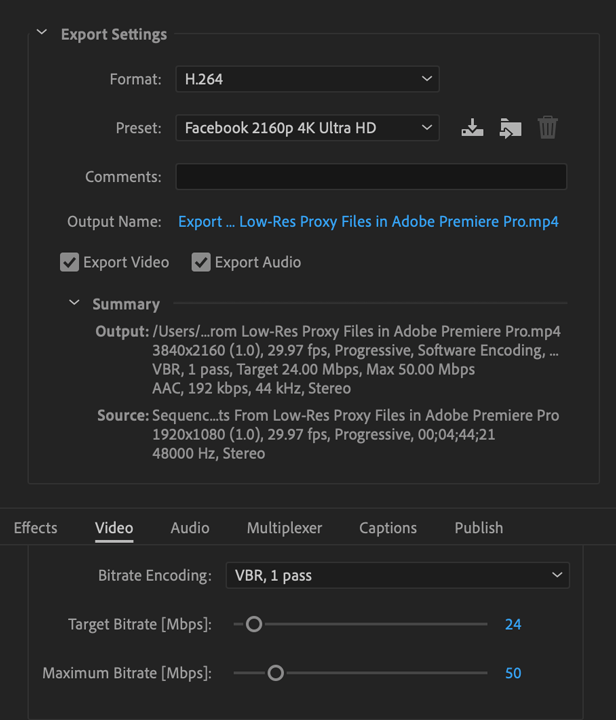Screen dimensions: 616x720
Task: Click the Output Name file link
Action: click(x=368, y=222)
